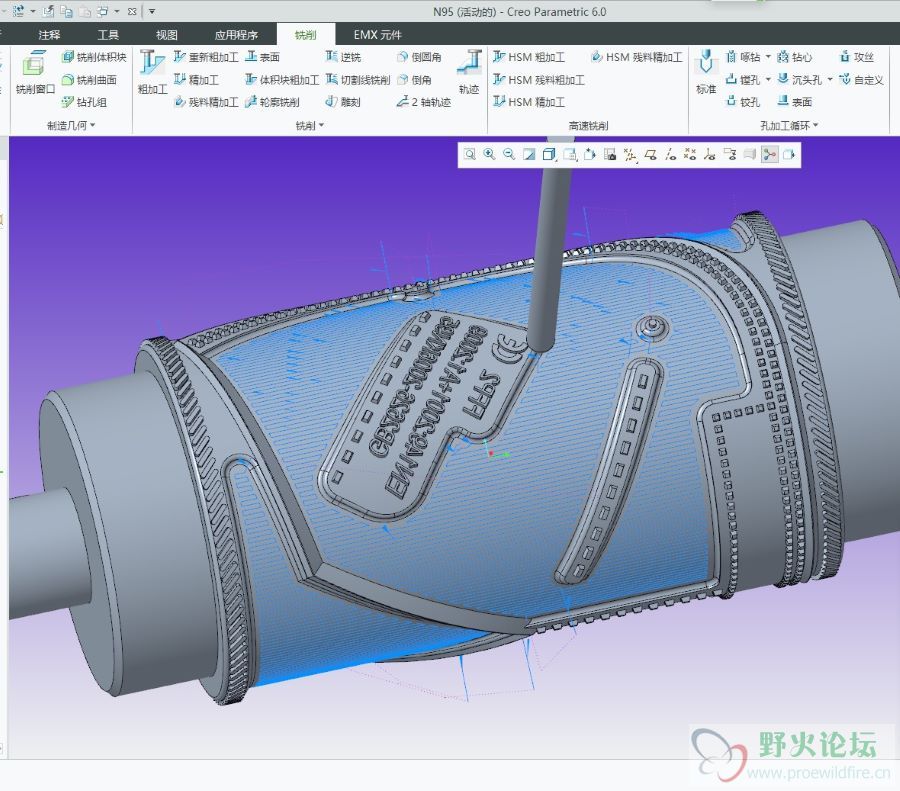This screenshot has width=900, height=791.
Task: Select HSM 残料粗加工
Action: coord(538,79)
